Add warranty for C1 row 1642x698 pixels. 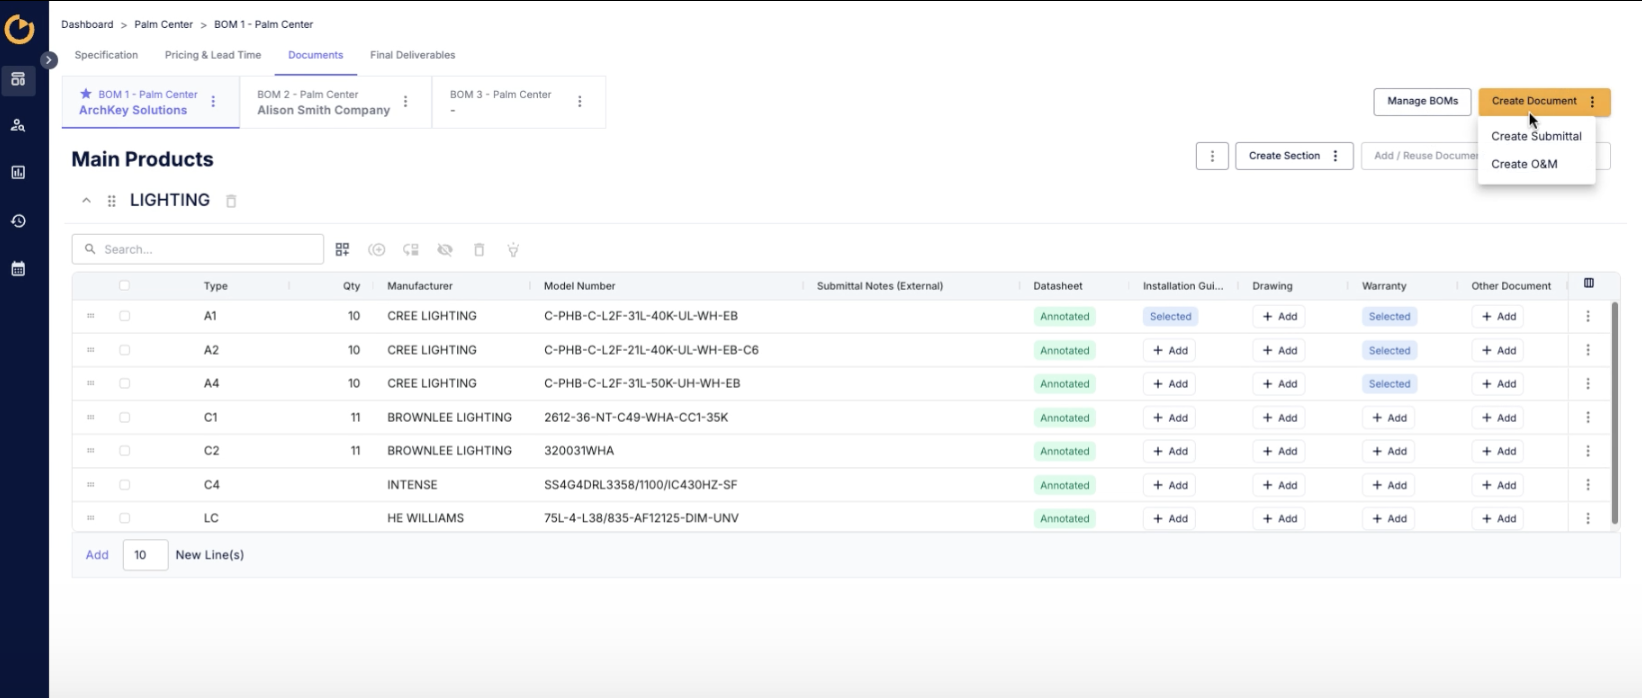[1388, 418]
